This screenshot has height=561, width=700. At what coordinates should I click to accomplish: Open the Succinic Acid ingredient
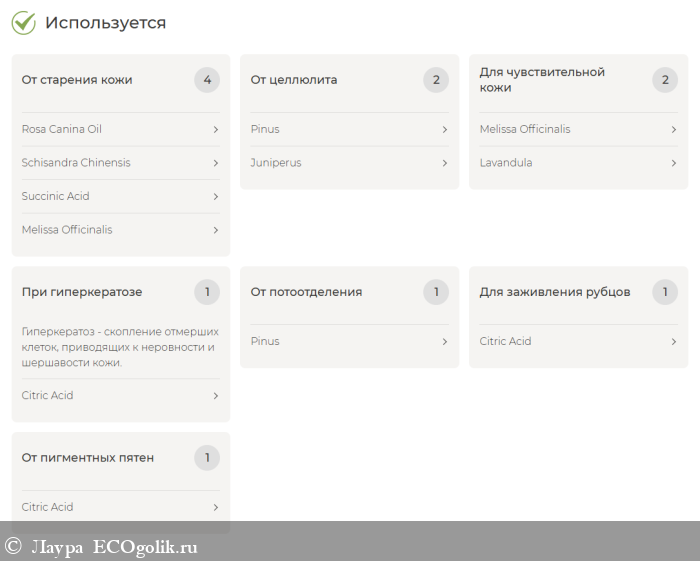(x=57, y=196)
